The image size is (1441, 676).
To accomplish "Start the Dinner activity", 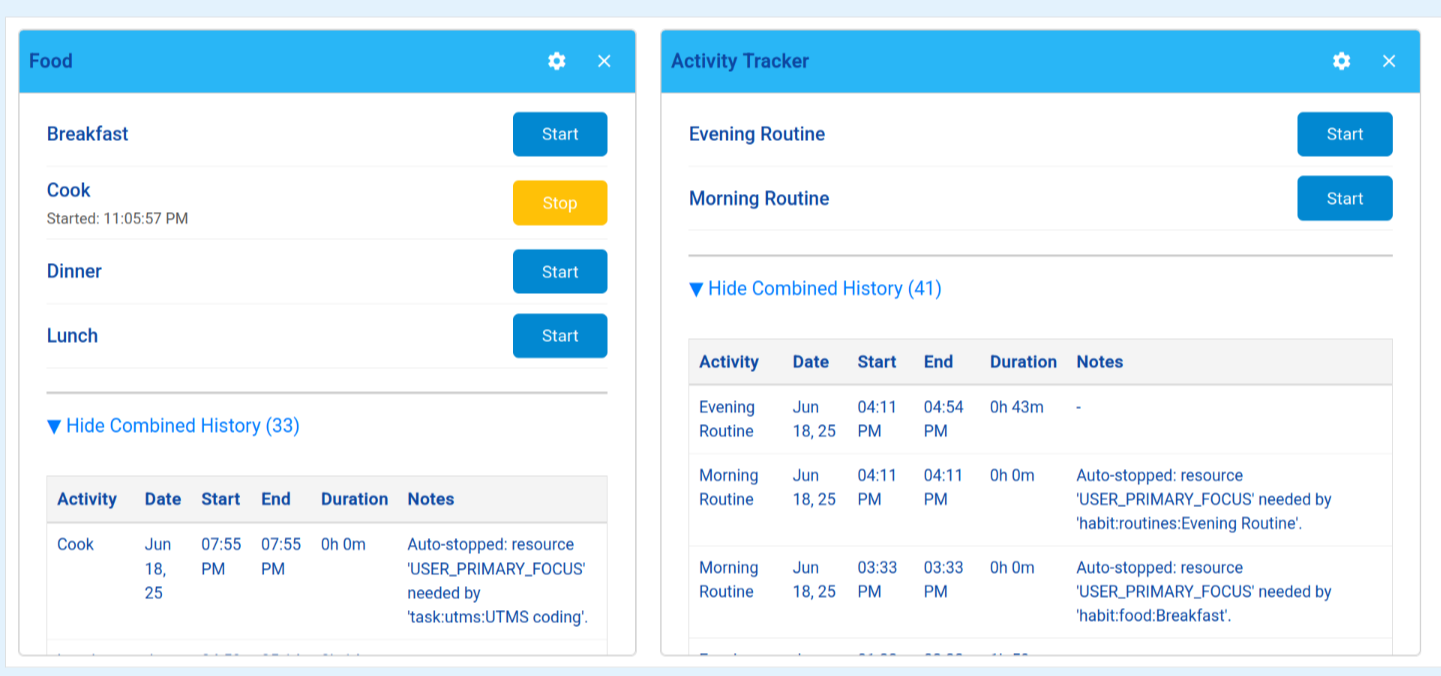I will [x=559, y=272].
